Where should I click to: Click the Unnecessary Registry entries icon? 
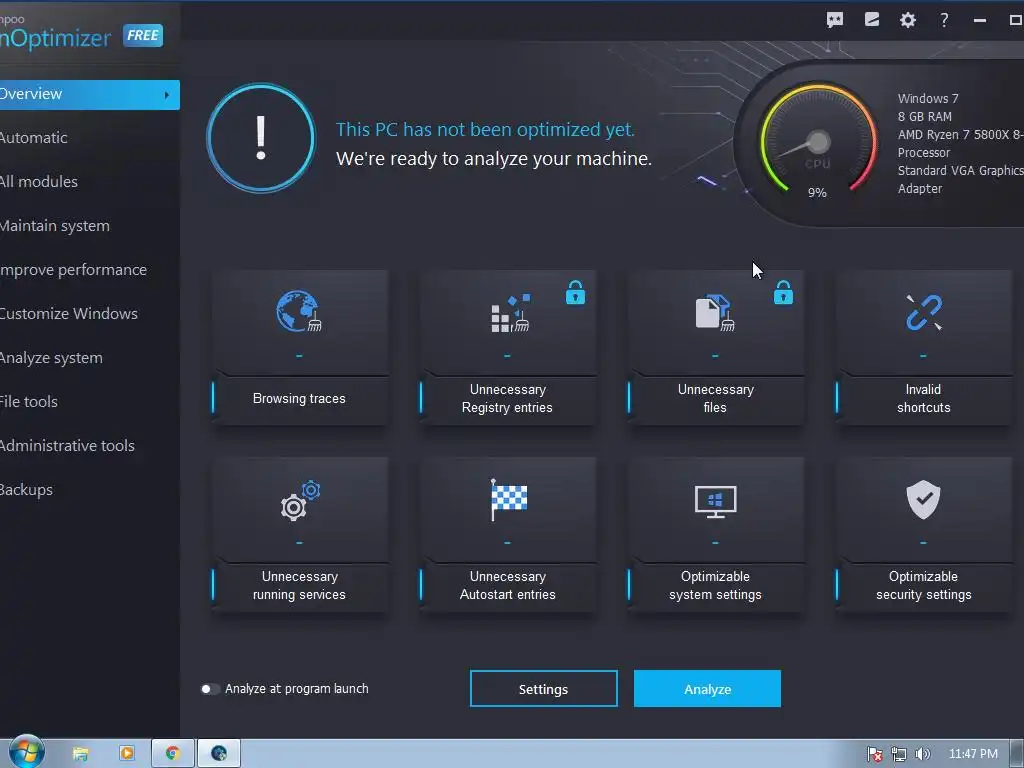(510, 313)
